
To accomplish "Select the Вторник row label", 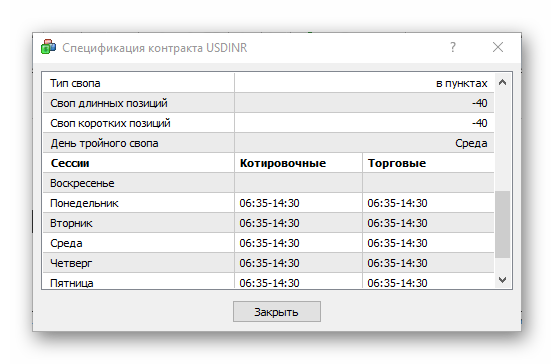I will (71, 223).
